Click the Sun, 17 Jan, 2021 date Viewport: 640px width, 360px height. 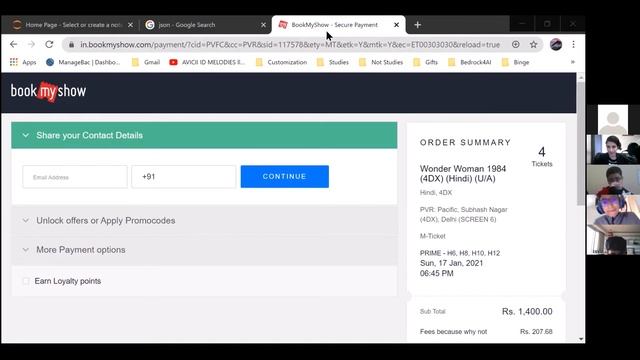pyautogui.click(x=451, y=263)
